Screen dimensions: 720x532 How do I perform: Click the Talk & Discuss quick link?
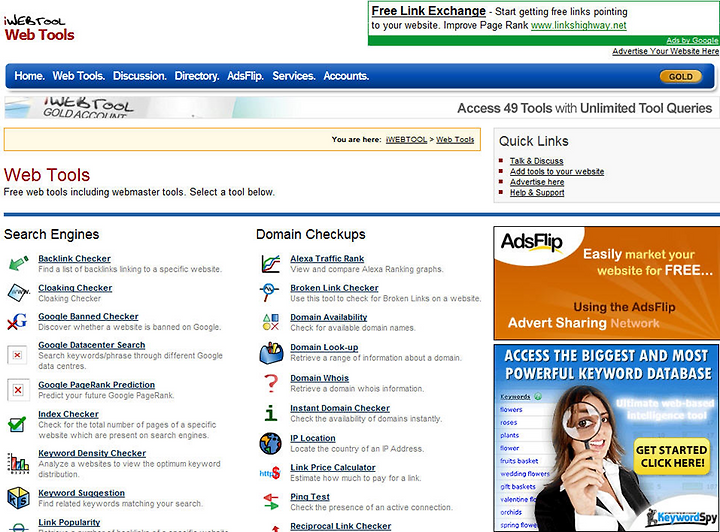[x=536, y=161]
